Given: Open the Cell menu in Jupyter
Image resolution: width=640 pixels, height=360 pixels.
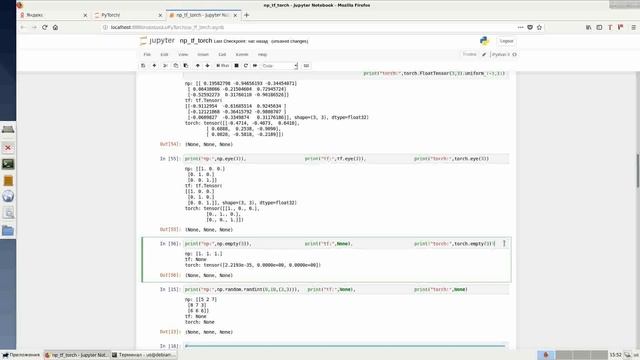Looking at the screenshot, I should pyautogui.click(x=222, y=54).
